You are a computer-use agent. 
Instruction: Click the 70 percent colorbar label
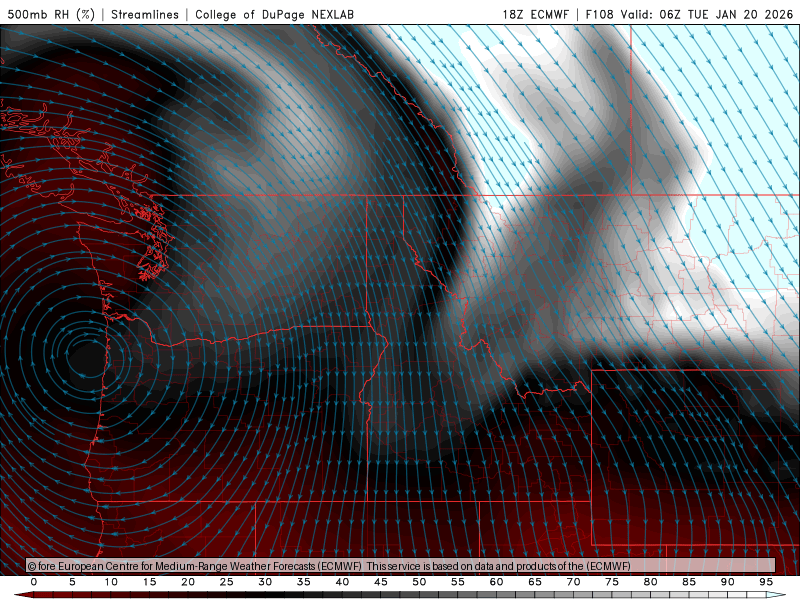[x=574, y=582]
